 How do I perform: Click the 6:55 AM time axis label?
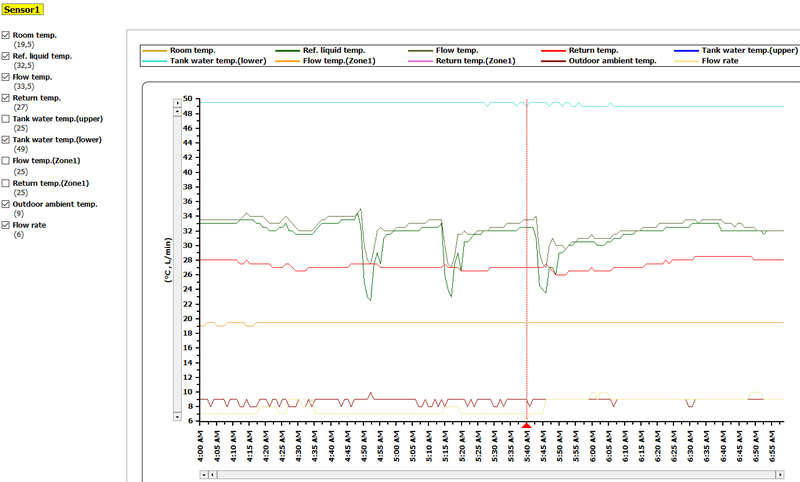(771, 446)
